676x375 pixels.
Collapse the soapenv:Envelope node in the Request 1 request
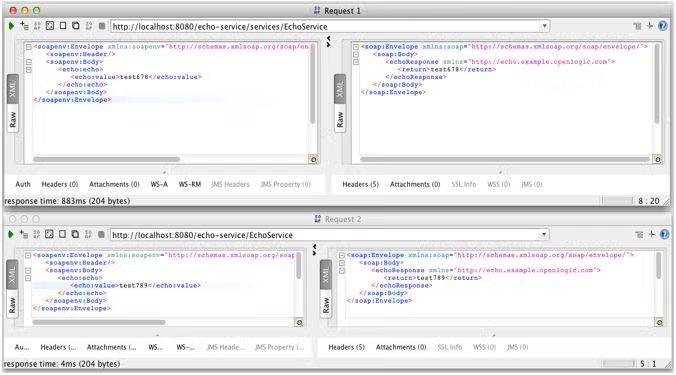(x=28, y=47)
